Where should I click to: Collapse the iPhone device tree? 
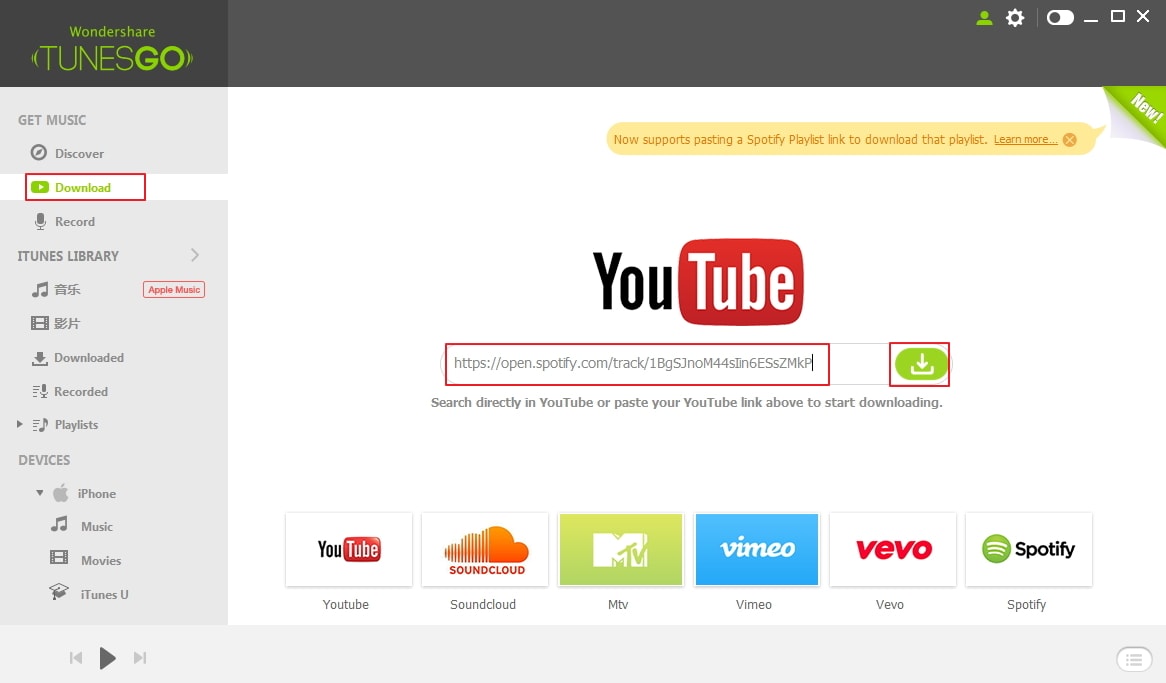[x=39, y=493]
